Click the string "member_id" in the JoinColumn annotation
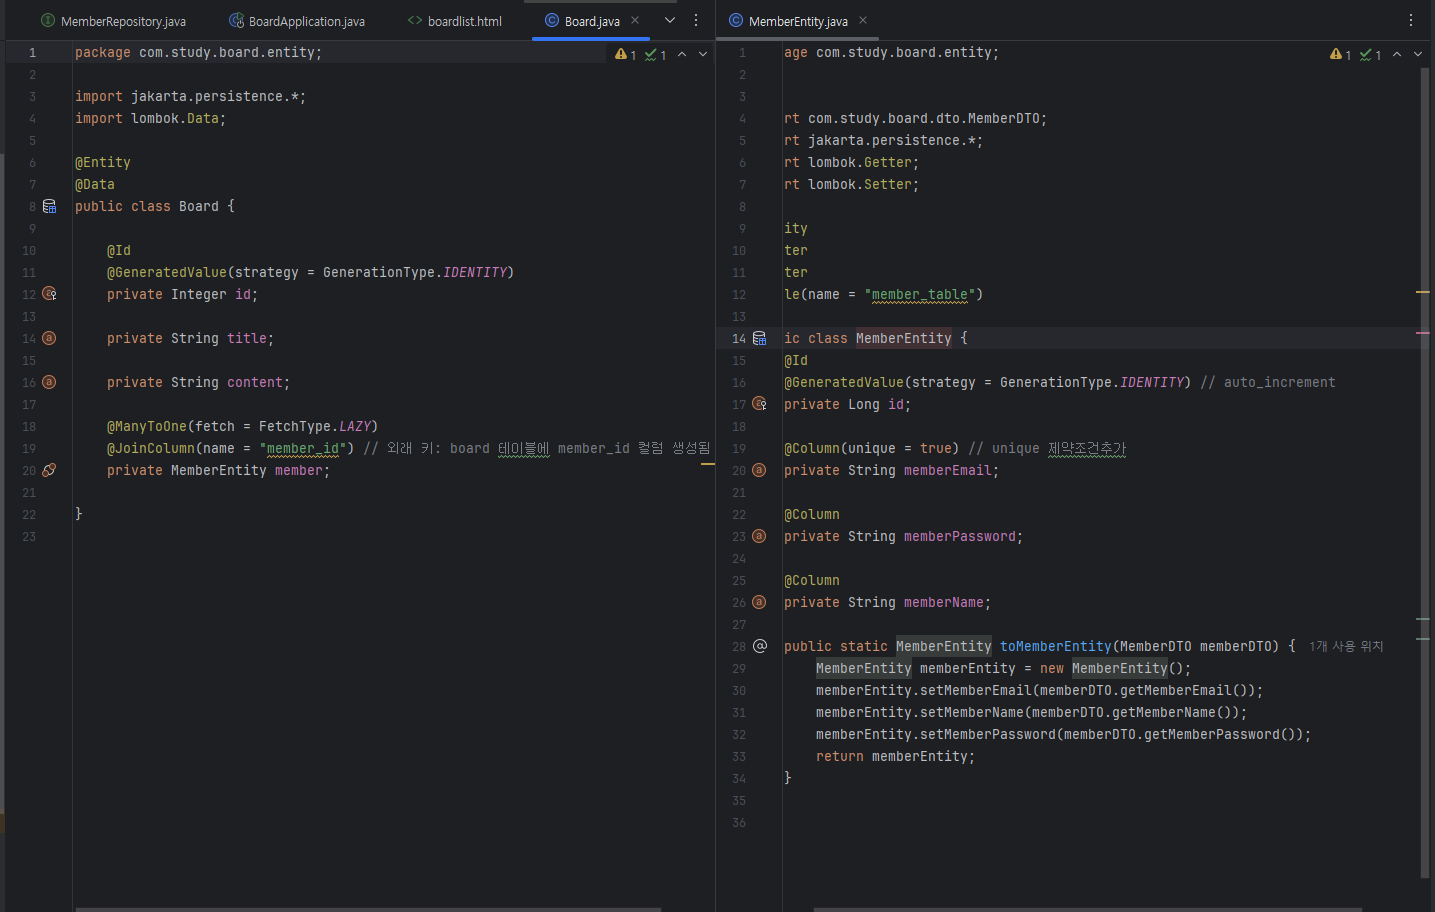The width and height of the screenshot is (1435, 912). click(303, 448)
